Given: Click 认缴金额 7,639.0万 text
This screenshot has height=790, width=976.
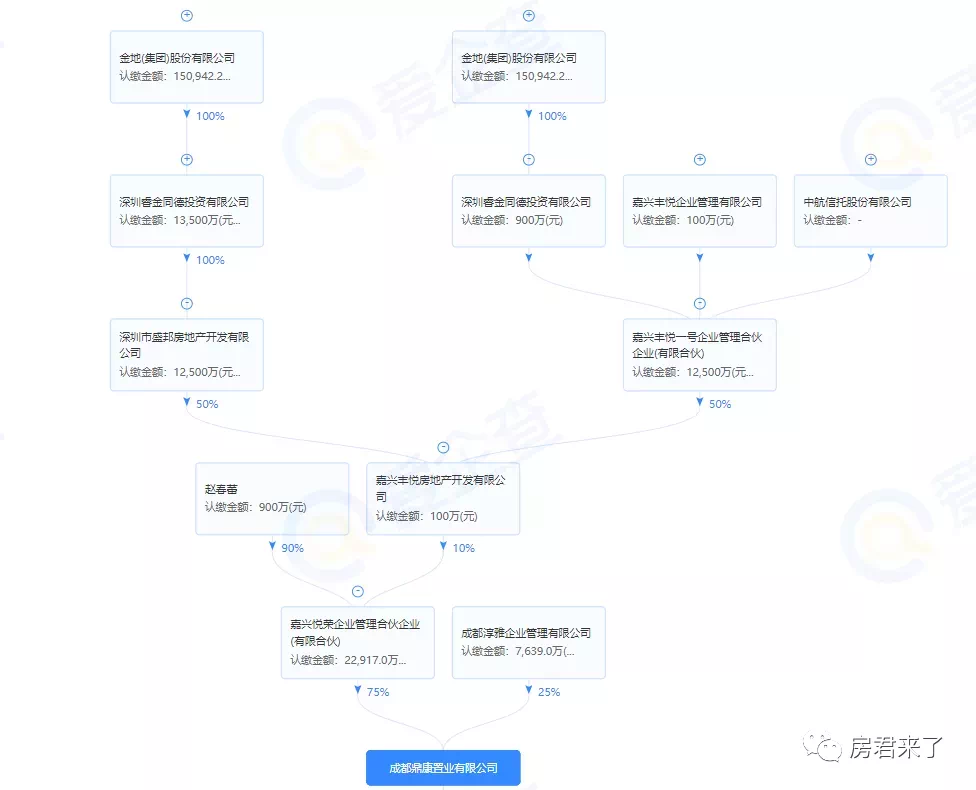Looking at the screenshot, I should pos(518,651).
